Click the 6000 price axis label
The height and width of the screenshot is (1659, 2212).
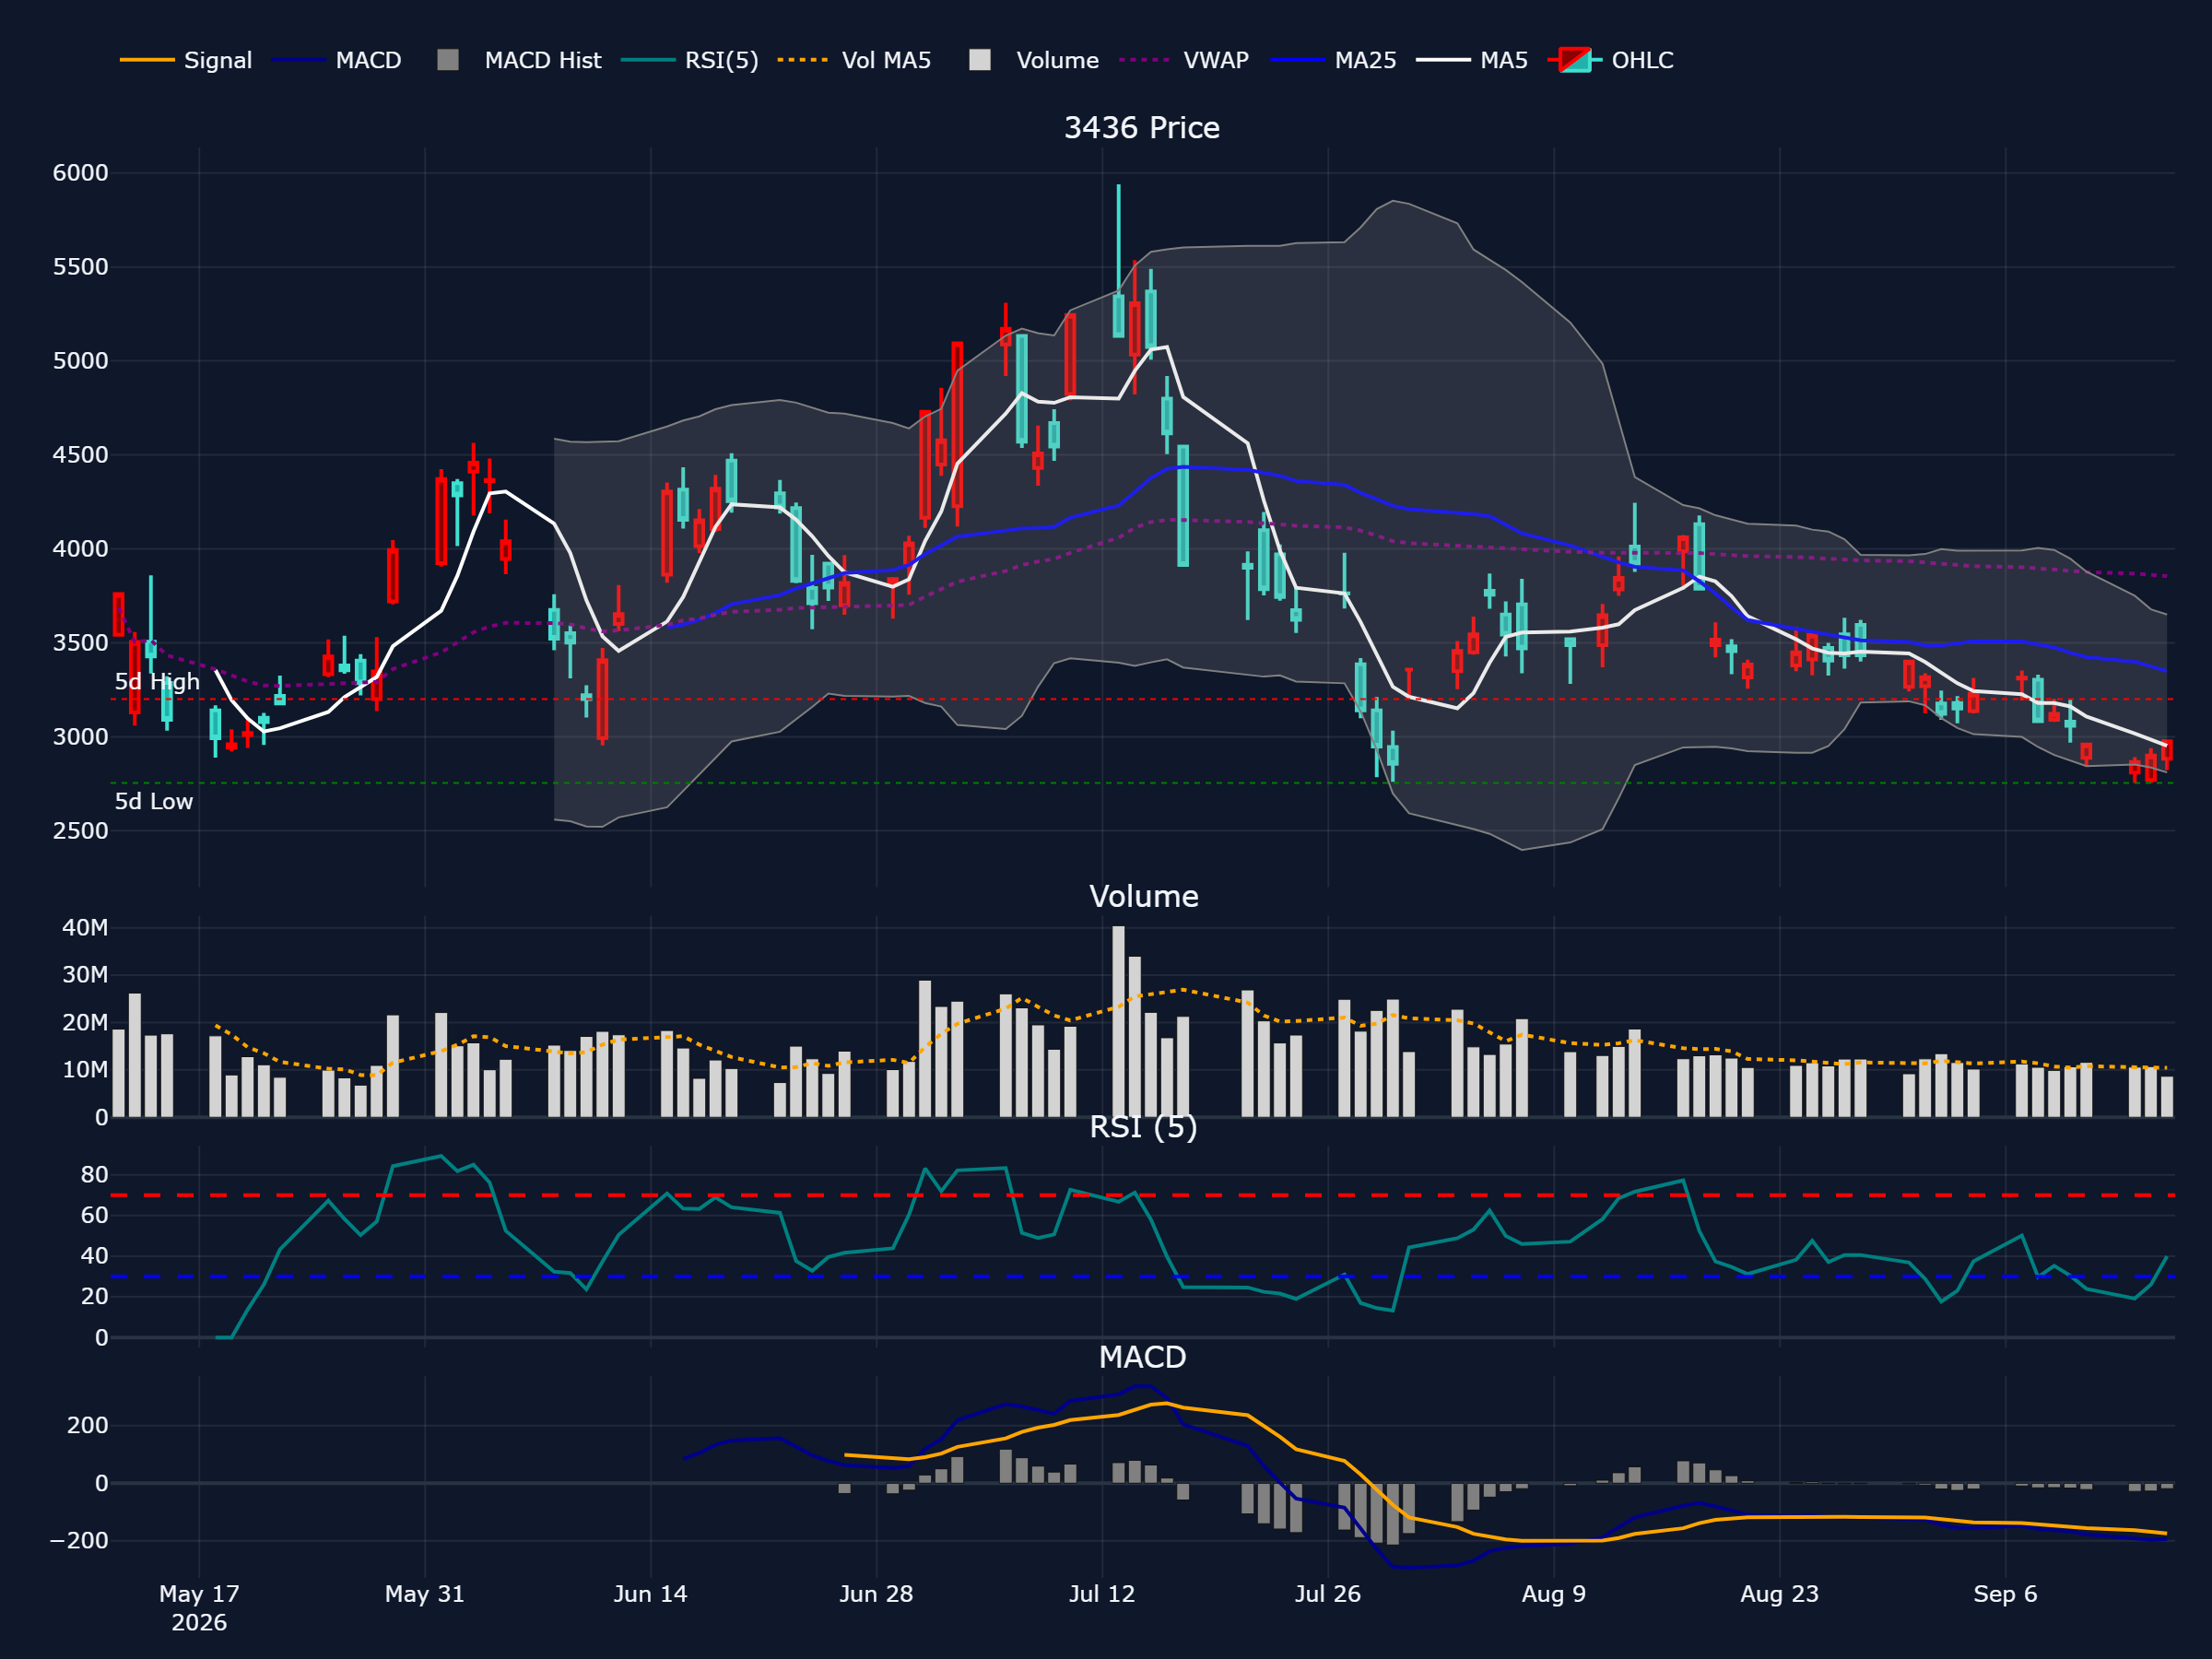(80, 173)
